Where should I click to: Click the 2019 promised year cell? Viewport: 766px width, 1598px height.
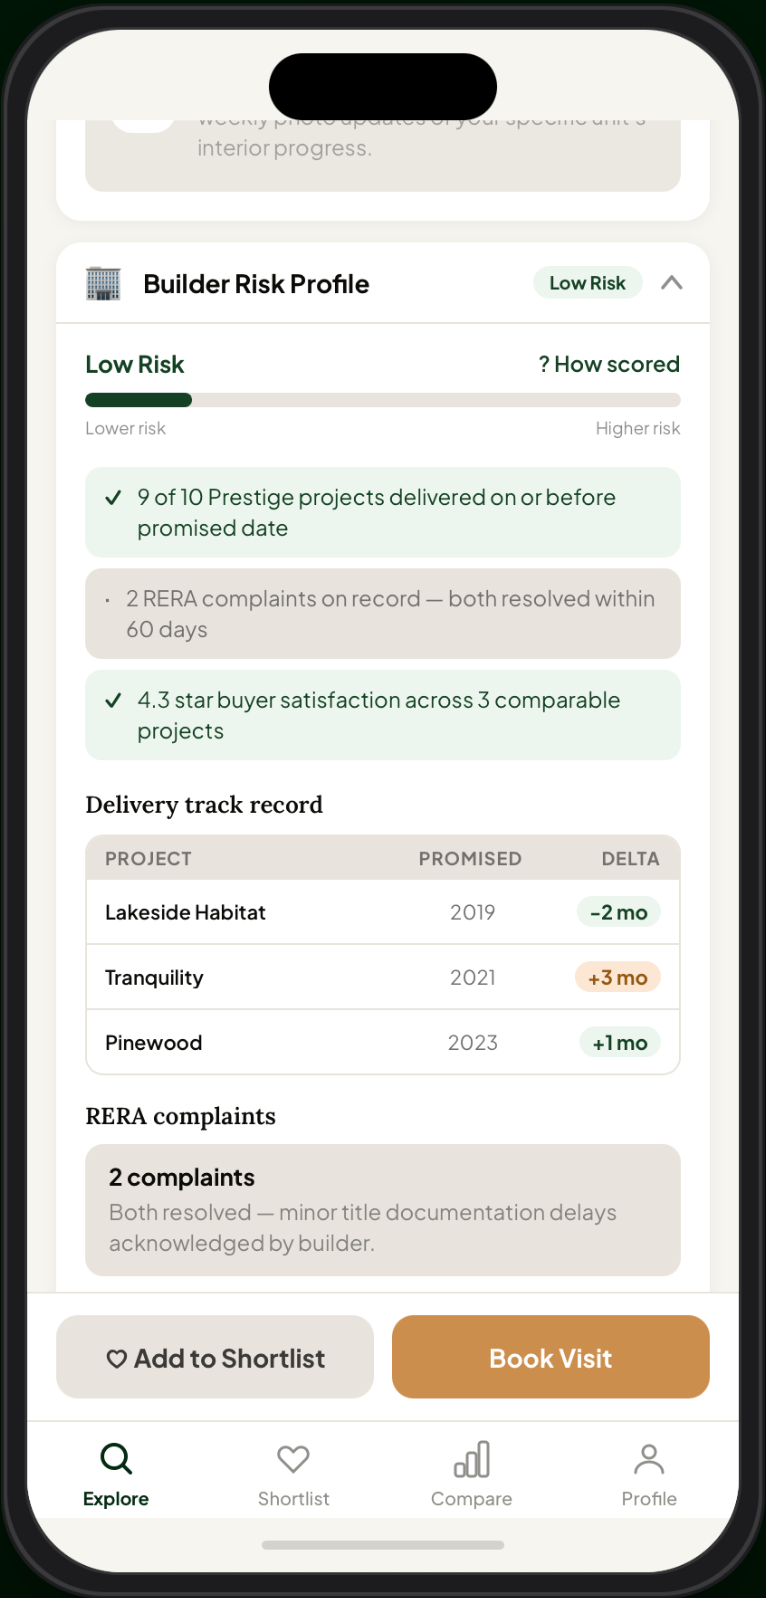(473, 912)
